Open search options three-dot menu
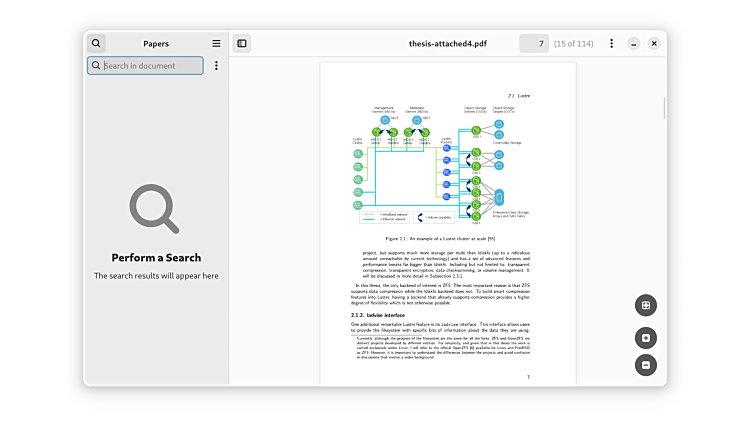Screen dimensions: 752x423 pyautogui.click(x=216, y=66)
